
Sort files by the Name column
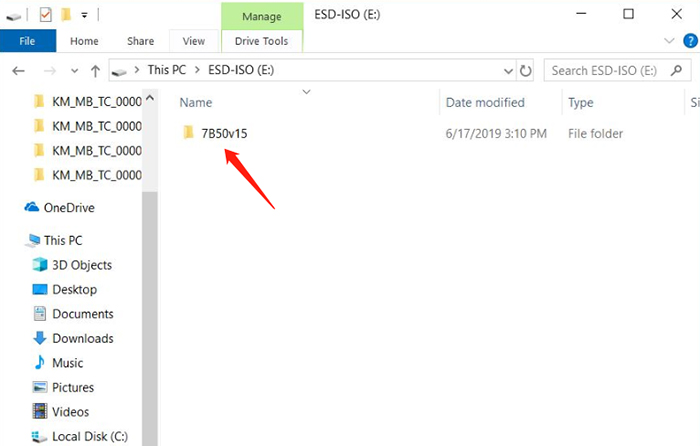pyautogui.click(x=196, y=103)
